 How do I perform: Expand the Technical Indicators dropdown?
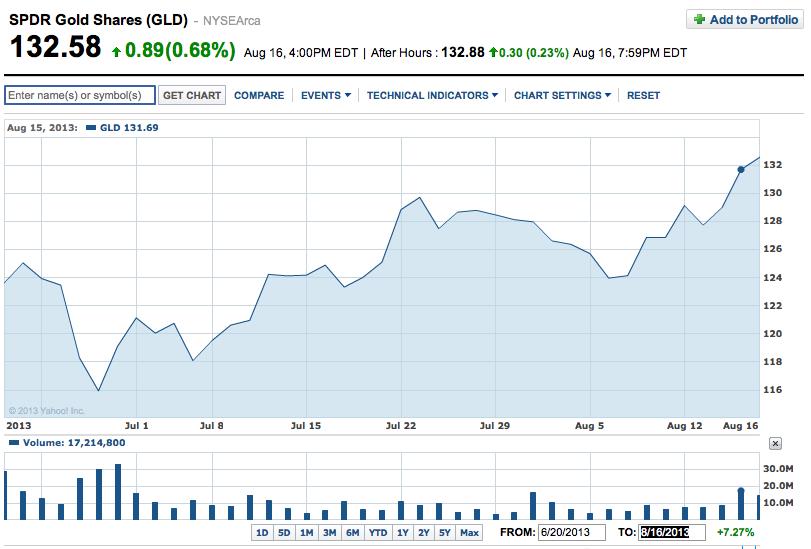[x=432, y=96]
